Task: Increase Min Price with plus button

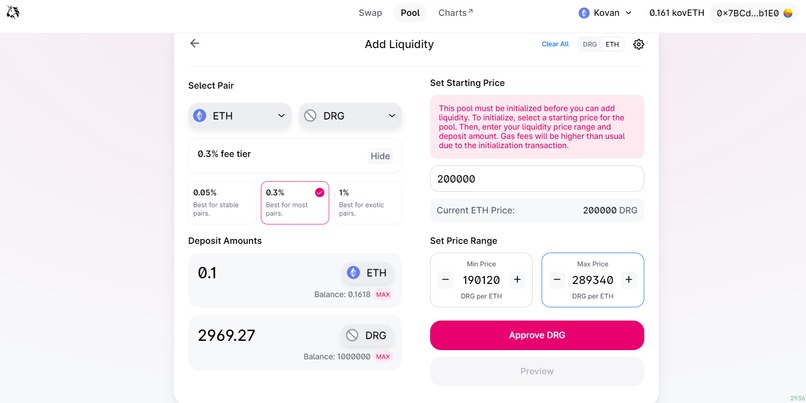Action: point(517,280)
